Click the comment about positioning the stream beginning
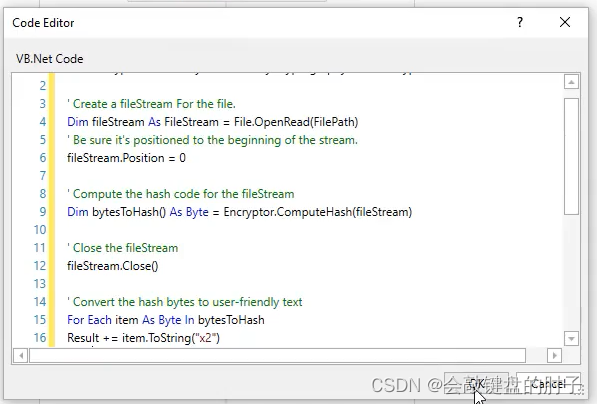597x404 pixels. tap(212, 140)
